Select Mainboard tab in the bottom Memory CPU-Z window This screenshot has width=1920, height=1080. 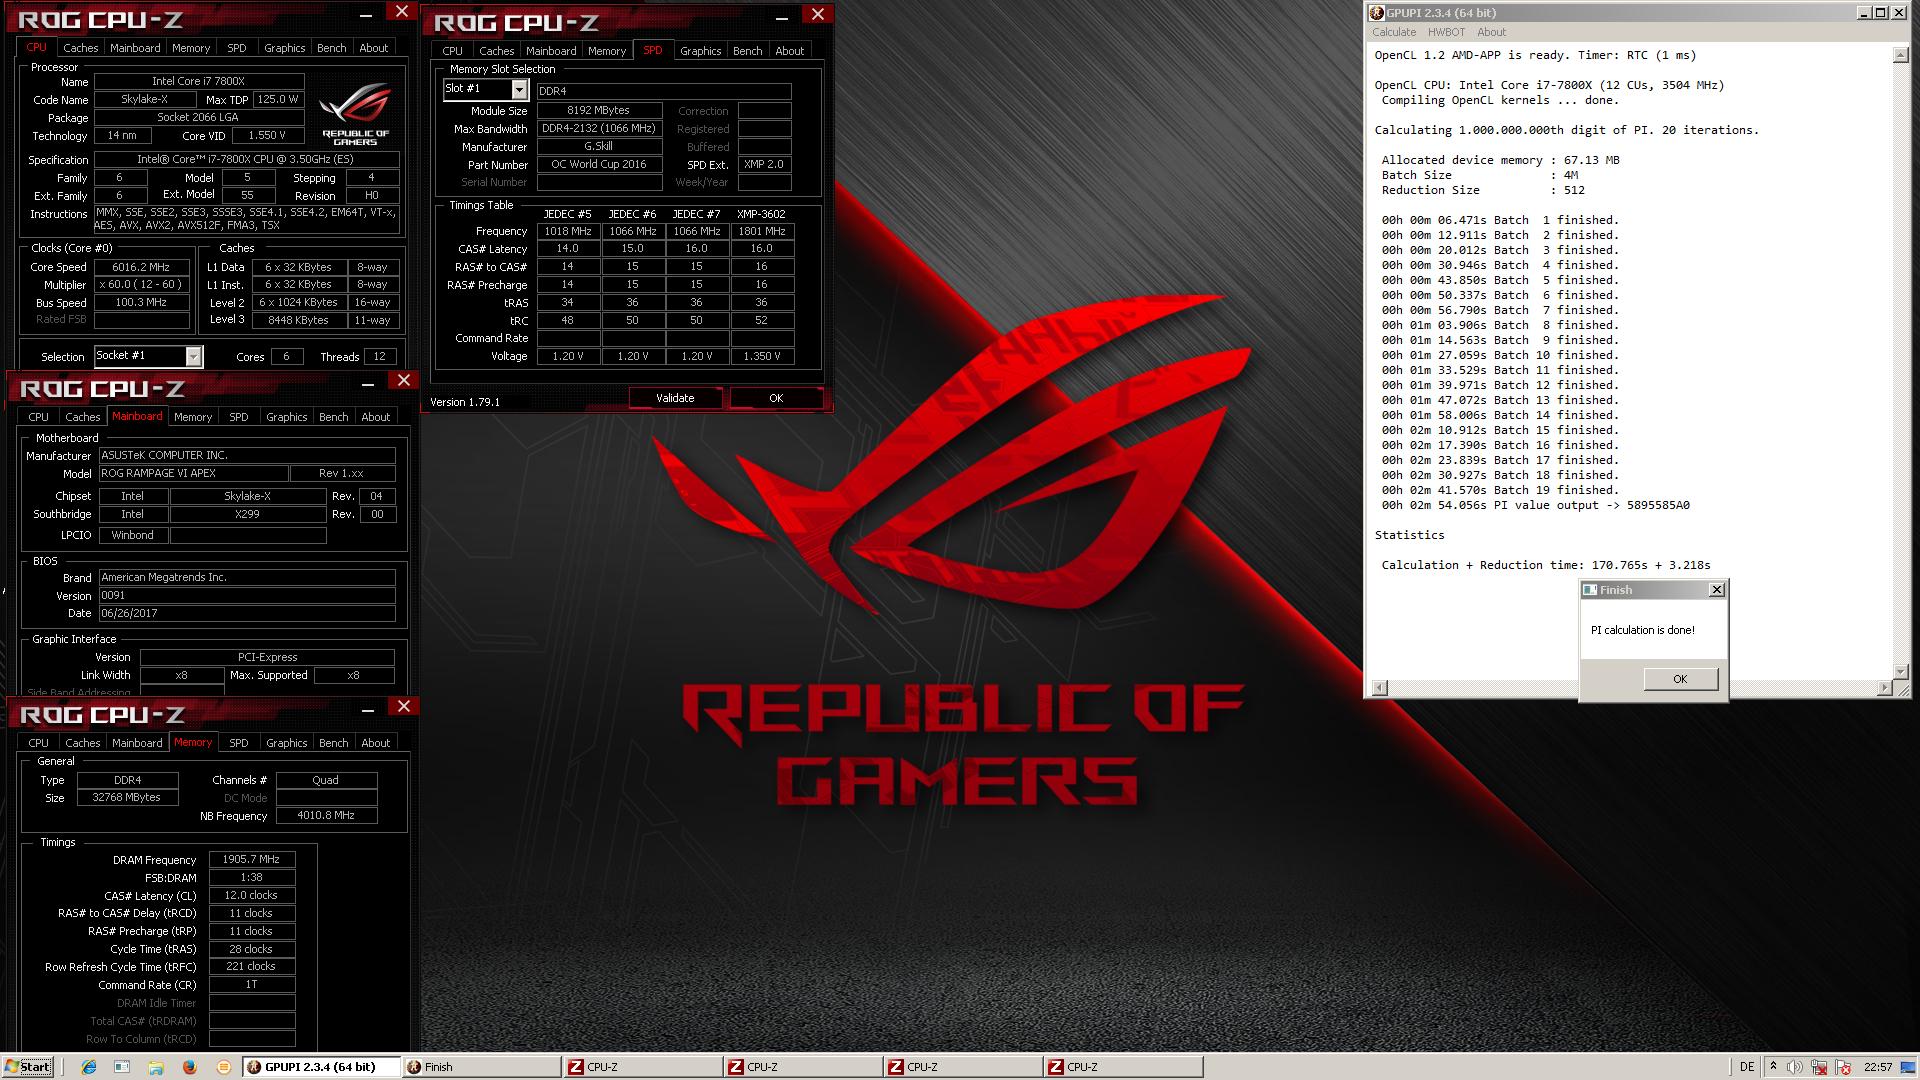click(137, 743)
